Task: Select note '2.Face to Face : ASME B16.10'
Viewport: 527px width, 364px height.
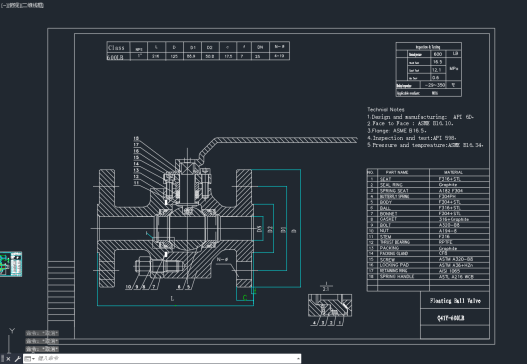Action: [x=410, y=123]
